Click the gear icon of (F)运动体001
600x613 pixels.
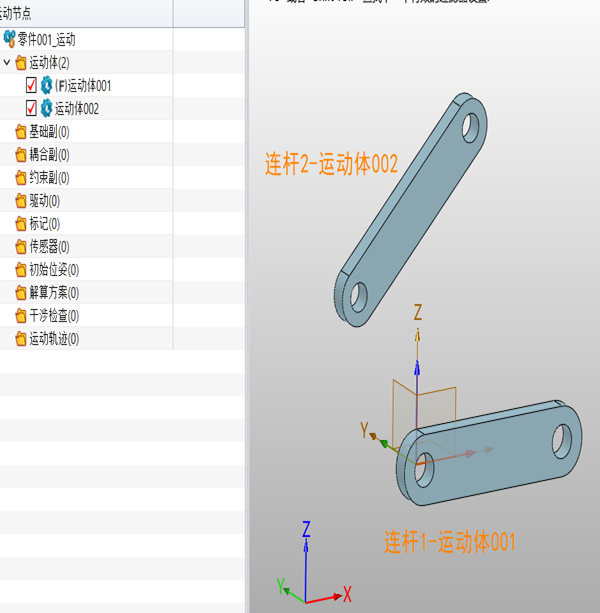pyautogui.click(x=46, y=85)
